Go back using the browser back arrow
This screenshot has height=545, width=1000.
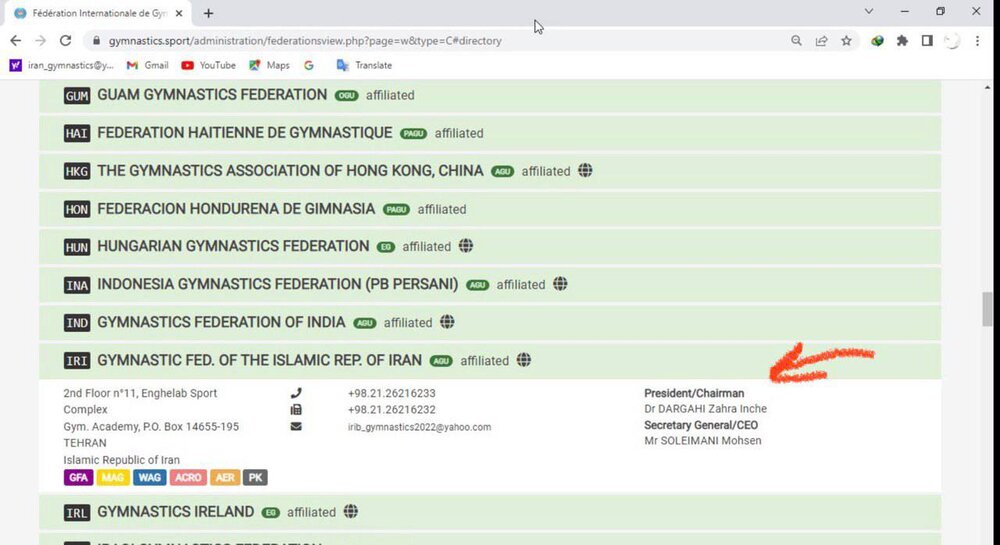[x=16, y=41]
